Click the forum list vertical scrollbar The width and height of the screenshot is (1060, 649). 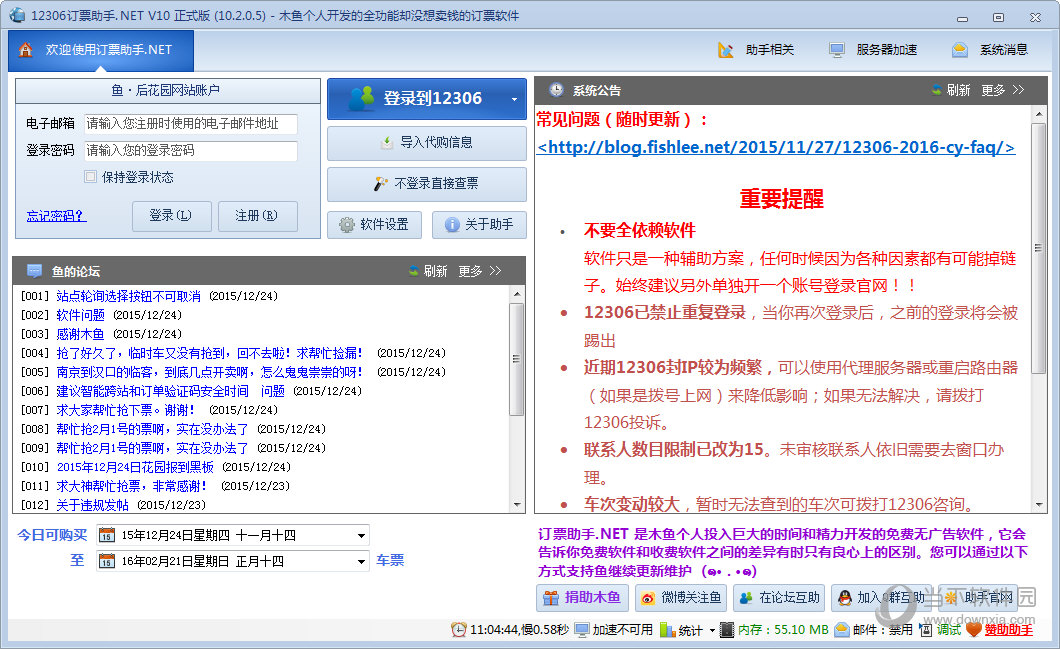(x=517, y=360)
